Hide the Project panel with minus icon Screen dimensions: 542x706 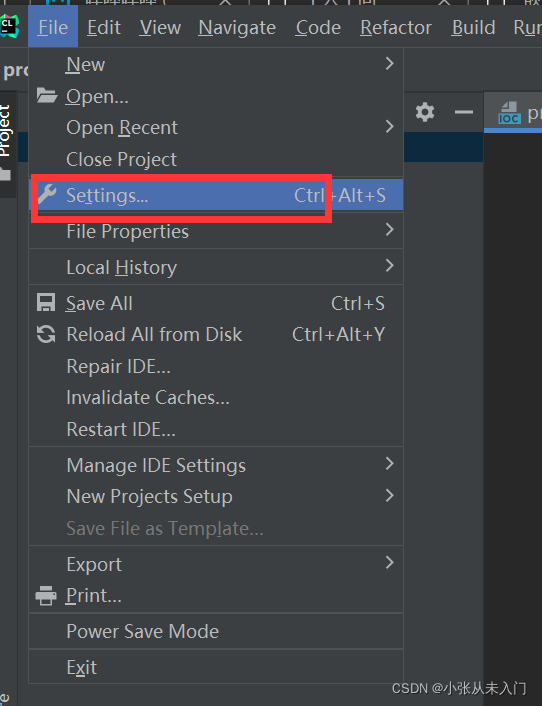pos(464,112)
